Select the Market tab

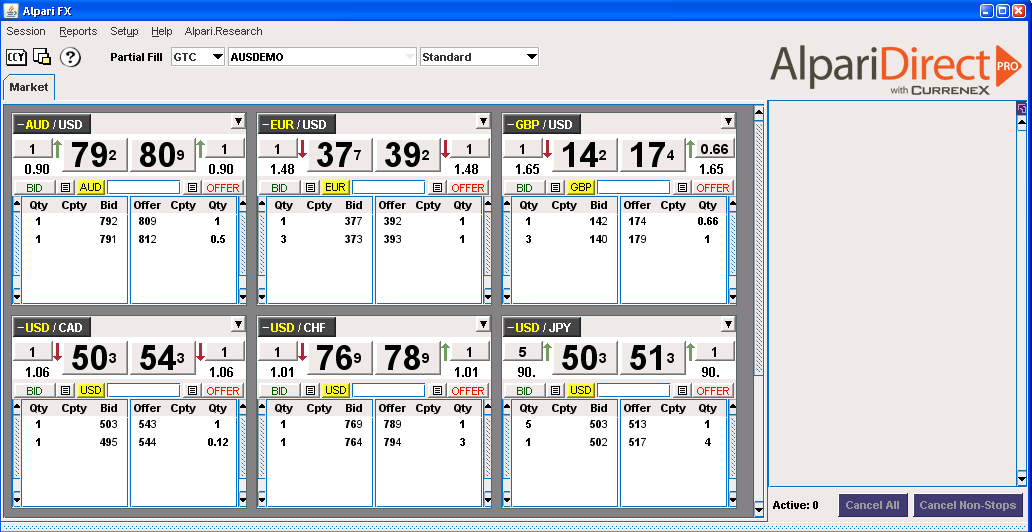[x=28, y=87]
